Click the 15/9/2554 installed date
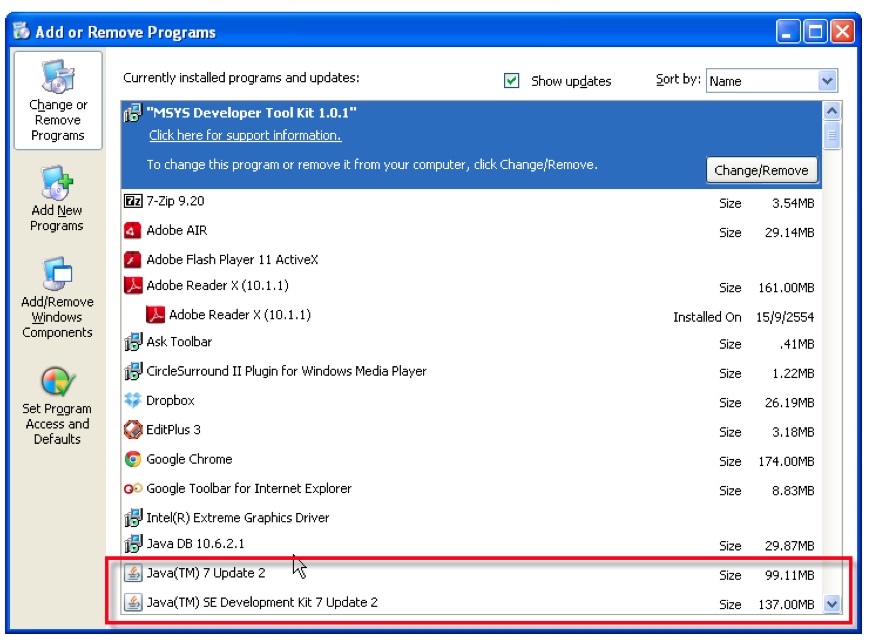Screen dimensions: 870x642 785,317
